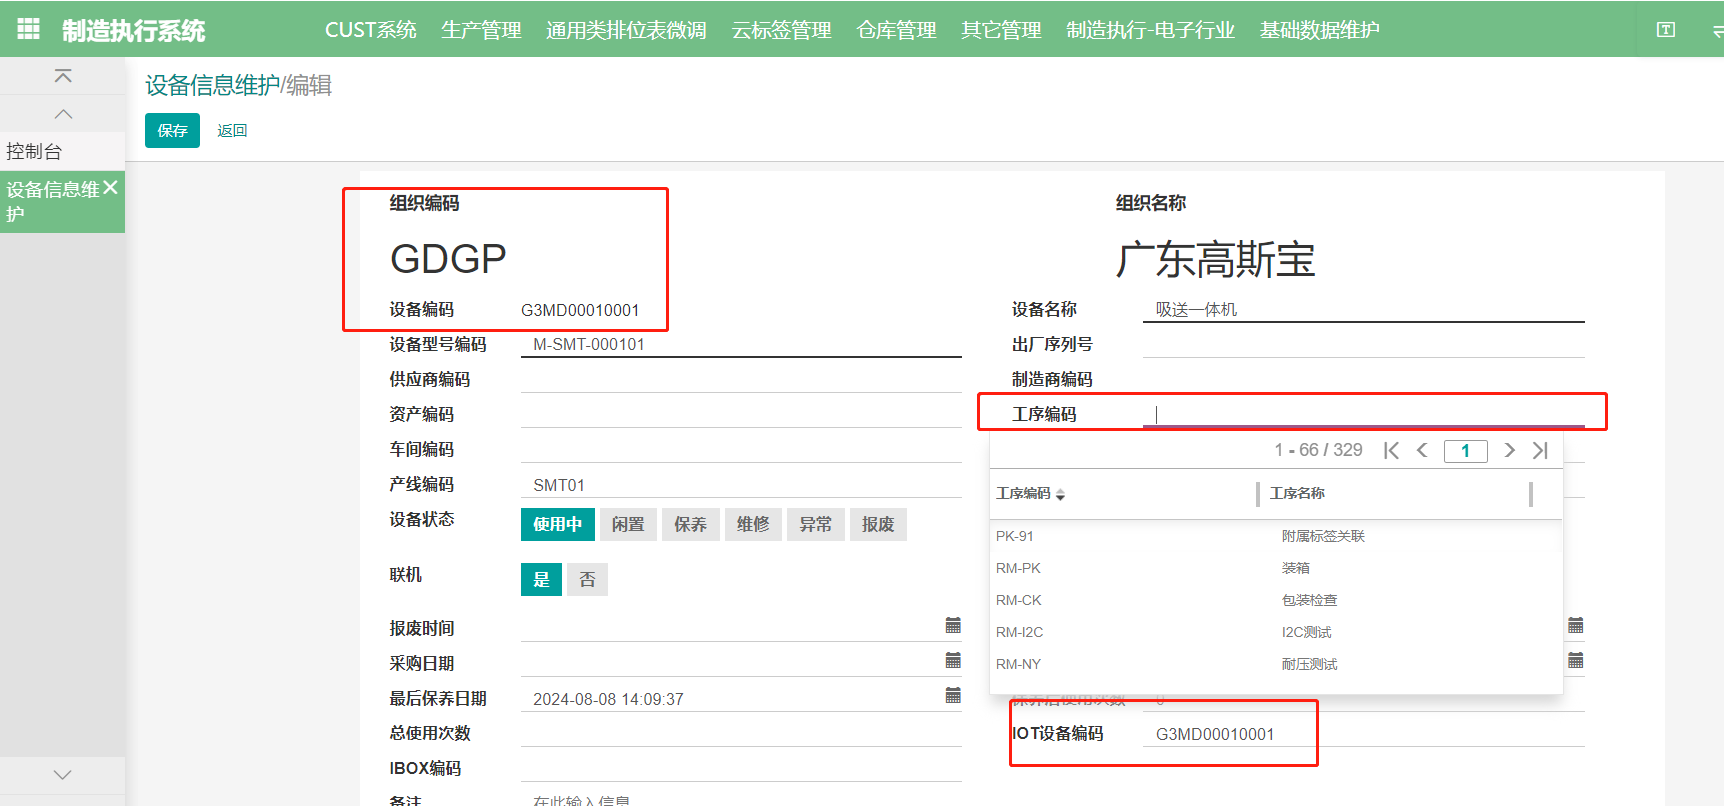1724x806 pixels.
Task: Set device status to 保养
Action: click(x=690, y=524)
